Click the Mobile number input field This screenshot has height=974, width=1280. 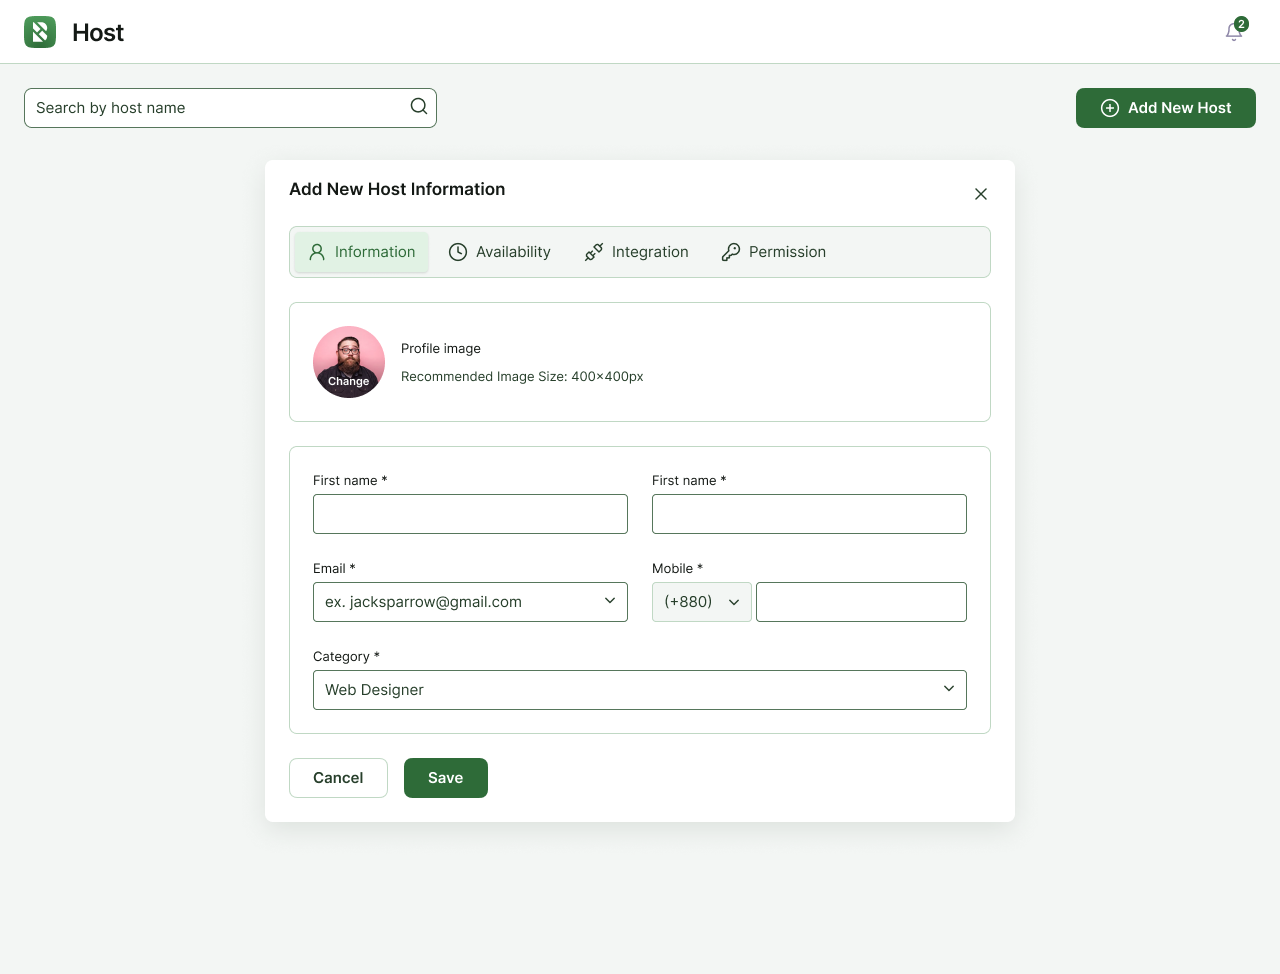click(861, 602)
